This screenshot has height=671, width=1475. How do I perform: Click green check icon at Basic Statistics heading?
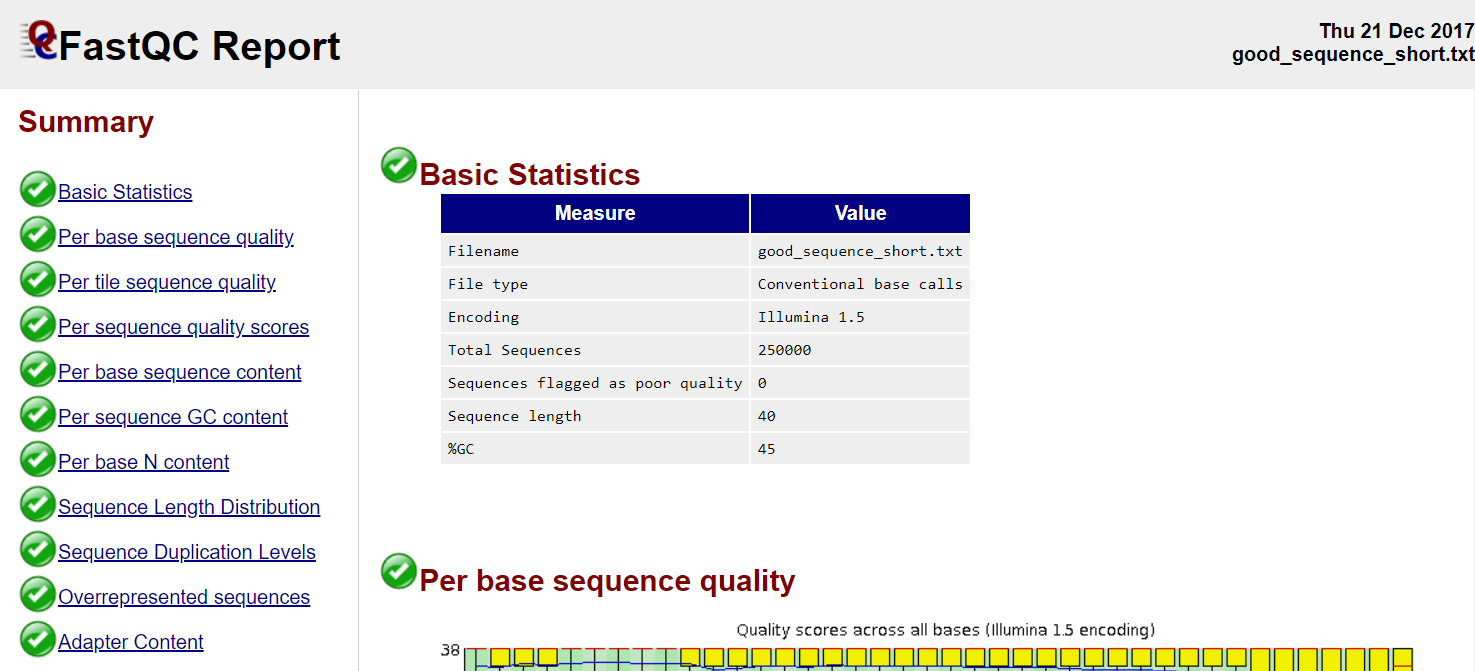[x=399, y=166]
